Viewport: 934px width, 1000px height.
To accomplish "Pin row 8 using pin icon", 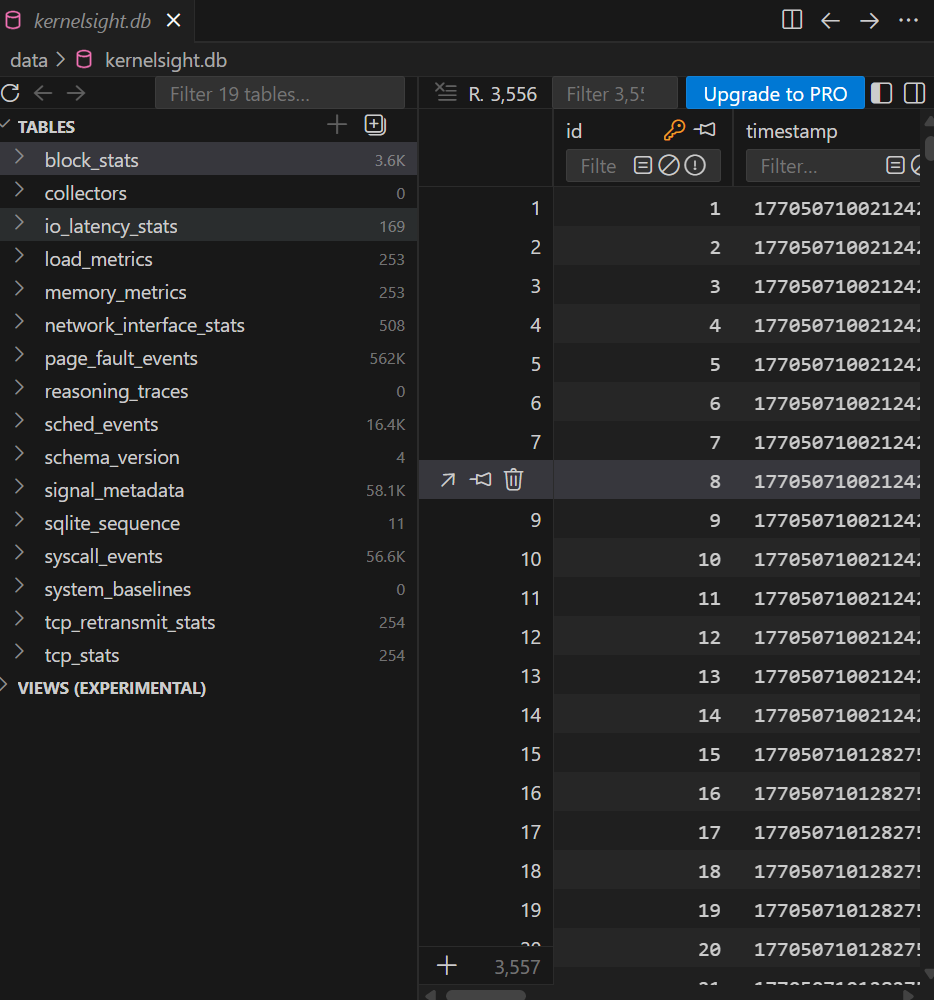I will point(481,480).
